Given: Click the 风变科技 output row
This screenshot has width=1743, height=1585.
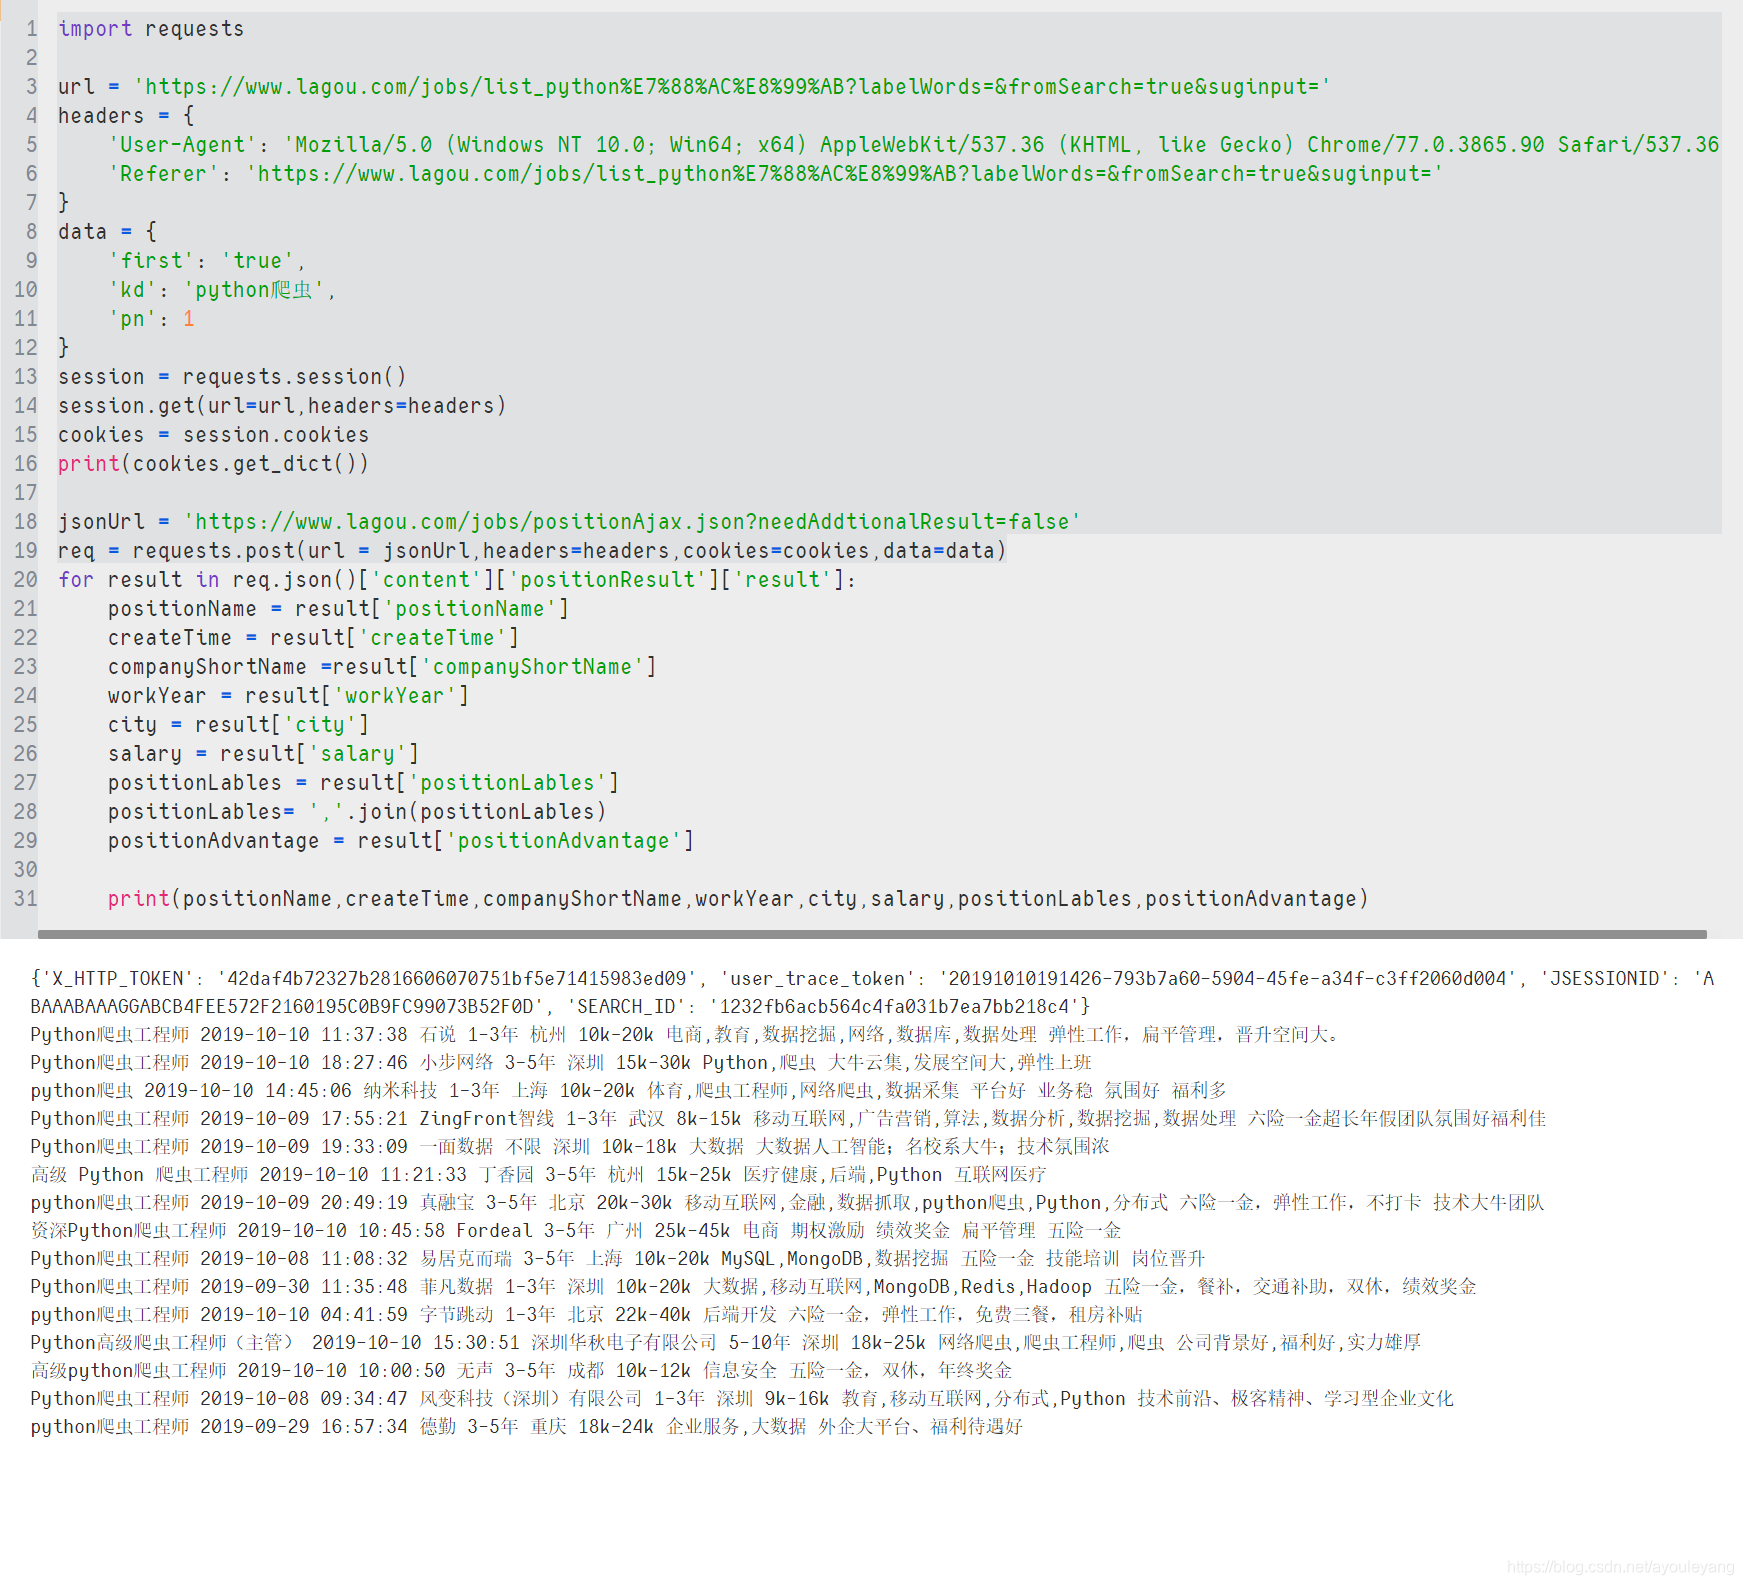Looking at the screenshot, I should coord(742,1399).
